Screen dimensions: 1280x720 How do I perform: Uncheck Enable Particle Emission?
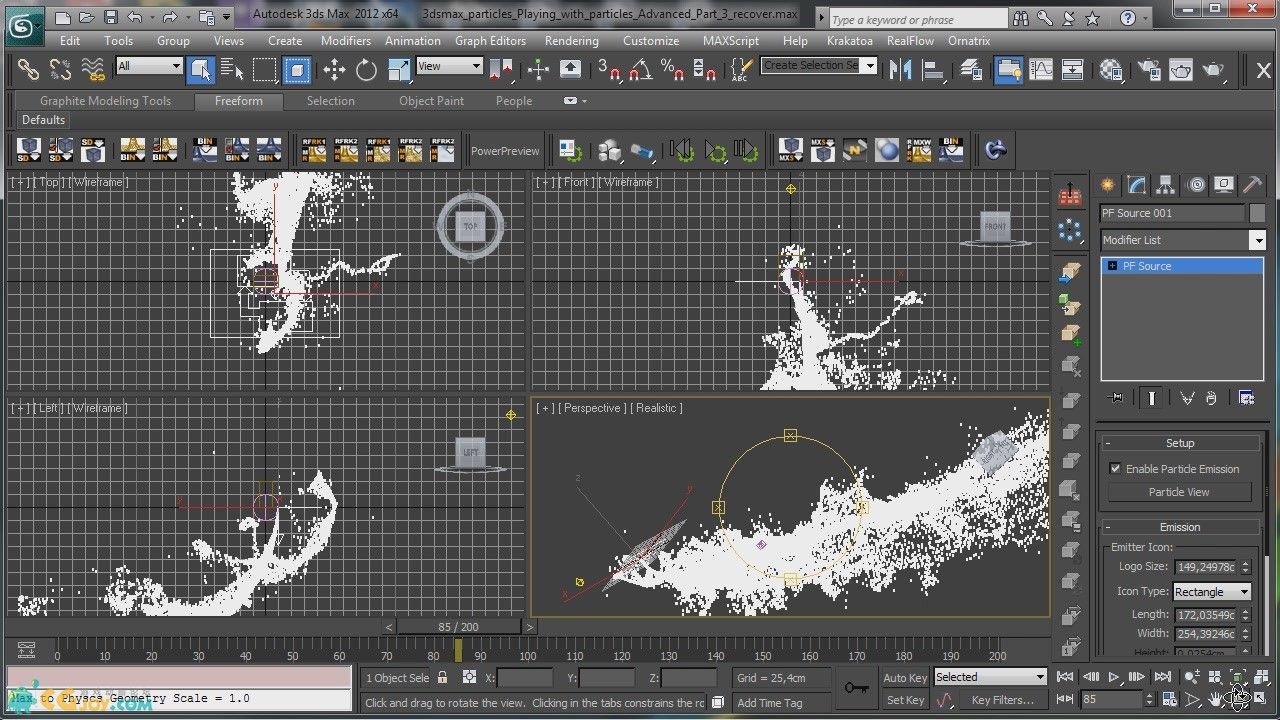pyautogui.click(x=1115, y=468)
